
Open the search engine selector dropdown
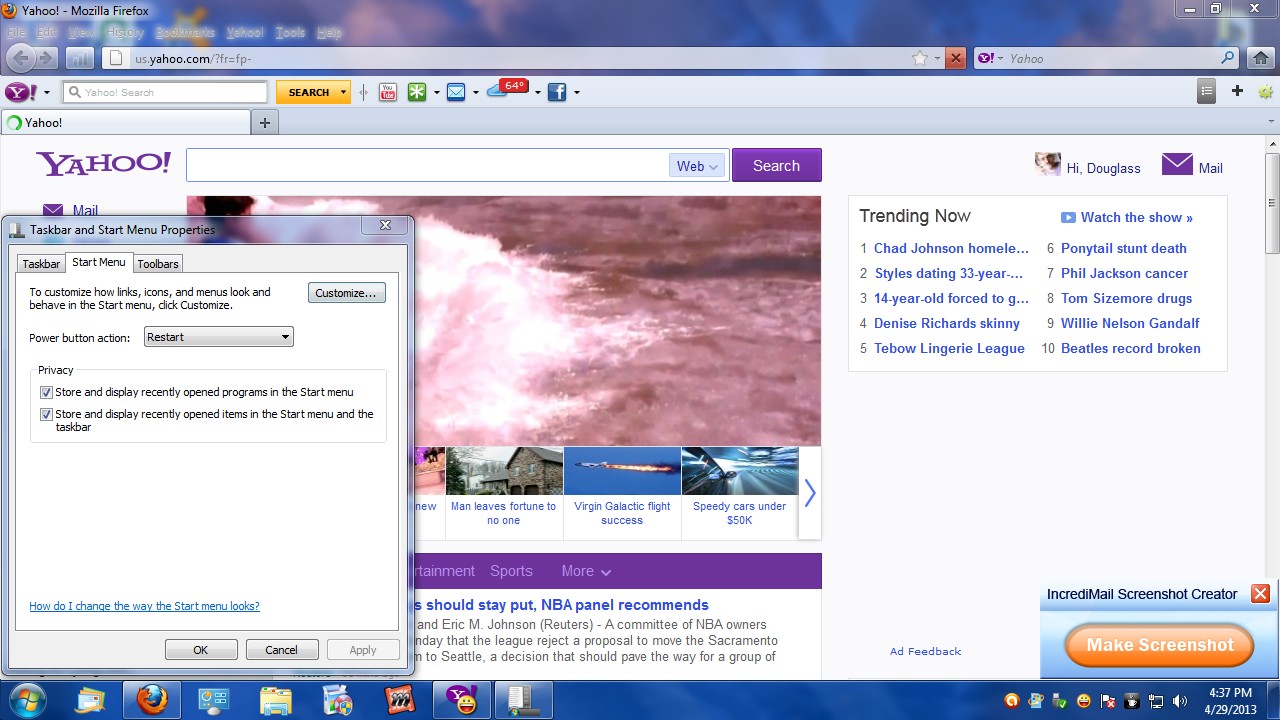[x=990, y=58]
